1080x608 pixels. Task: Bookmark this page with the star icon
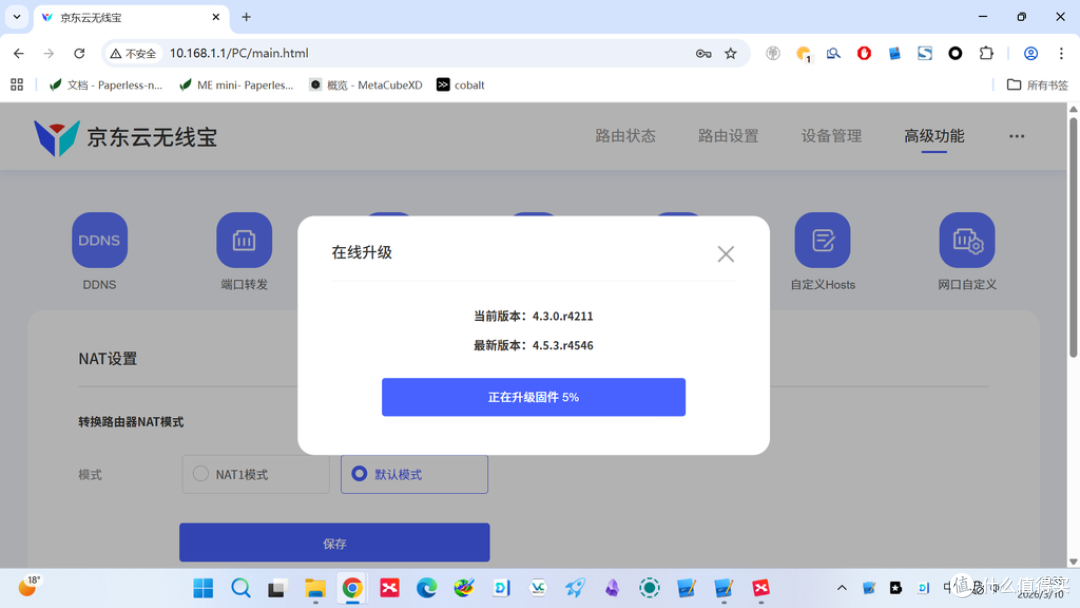tap(731, 53)
